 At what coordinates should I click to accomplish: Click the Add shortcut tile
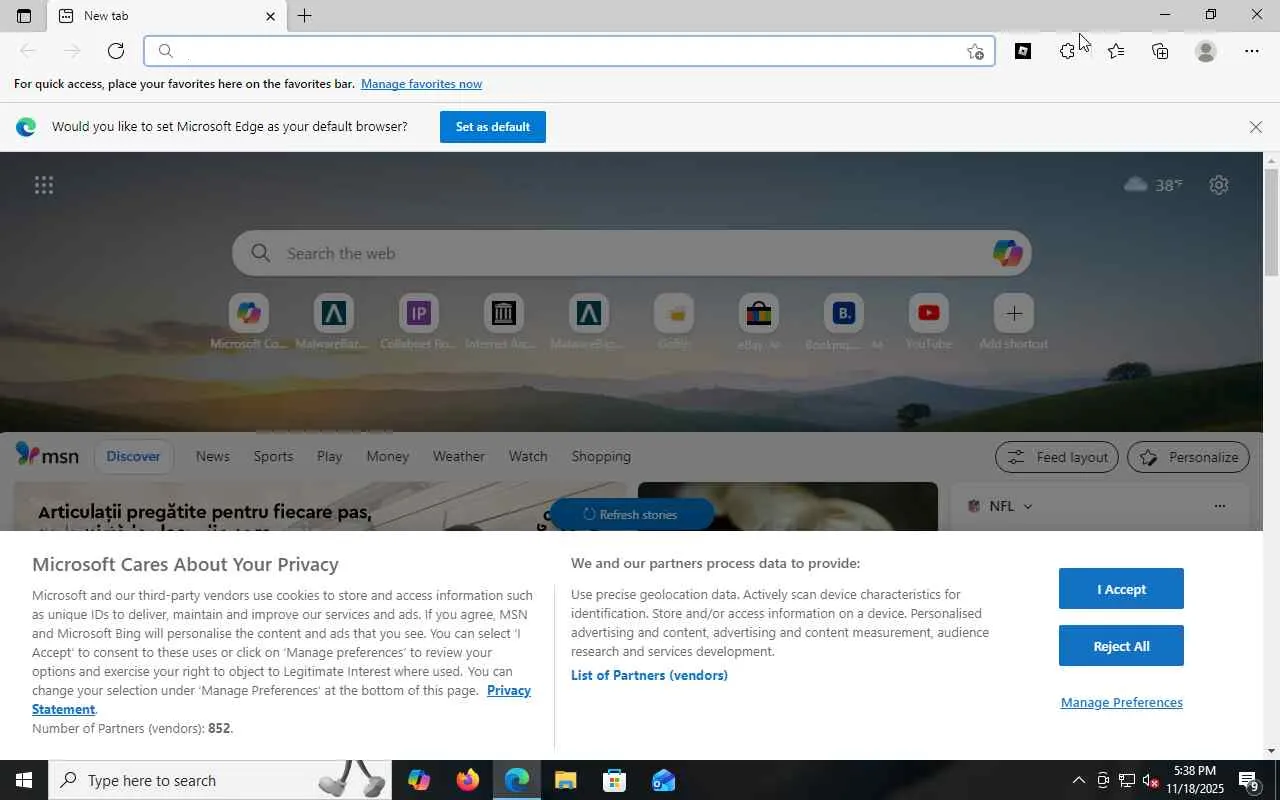click(1013, 322)
